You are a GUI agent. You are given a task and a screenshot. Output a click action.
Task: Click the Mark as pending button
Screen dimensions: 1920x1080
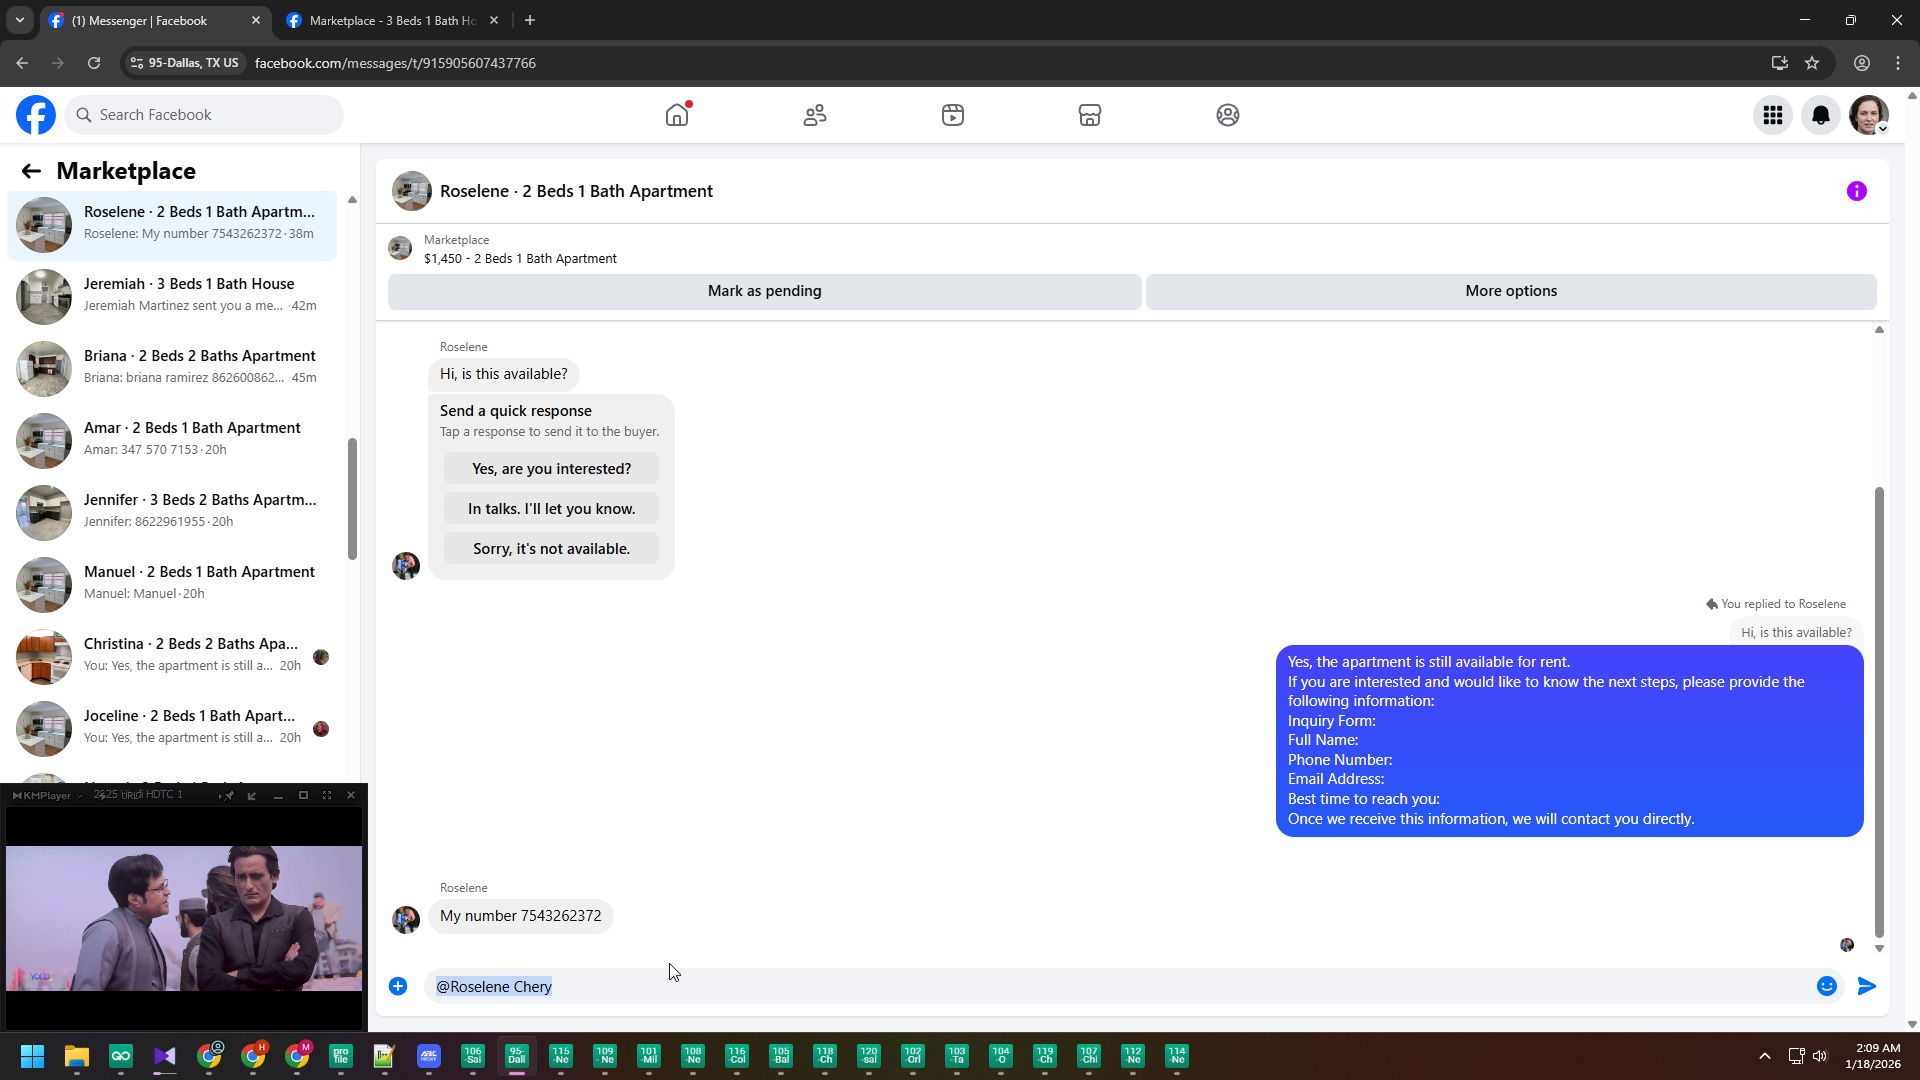point(764,291)
